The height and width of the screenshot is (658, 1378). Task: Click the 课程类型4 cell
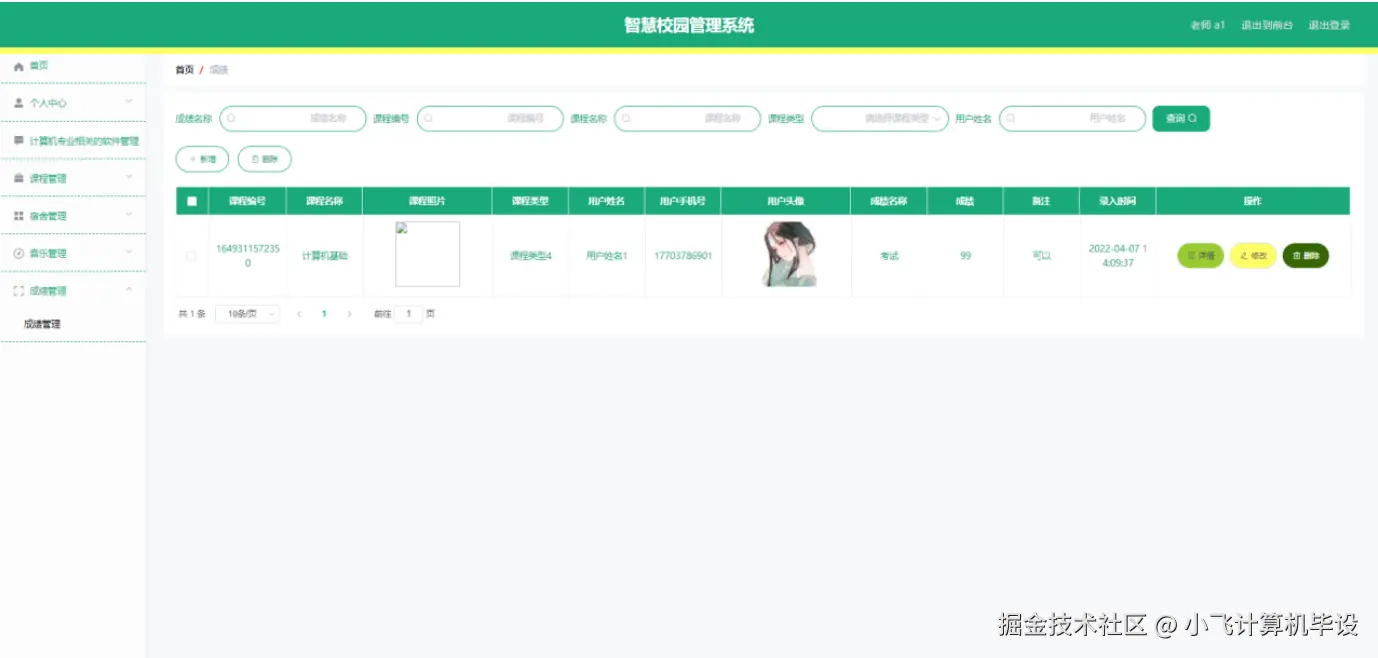(531, 256)
